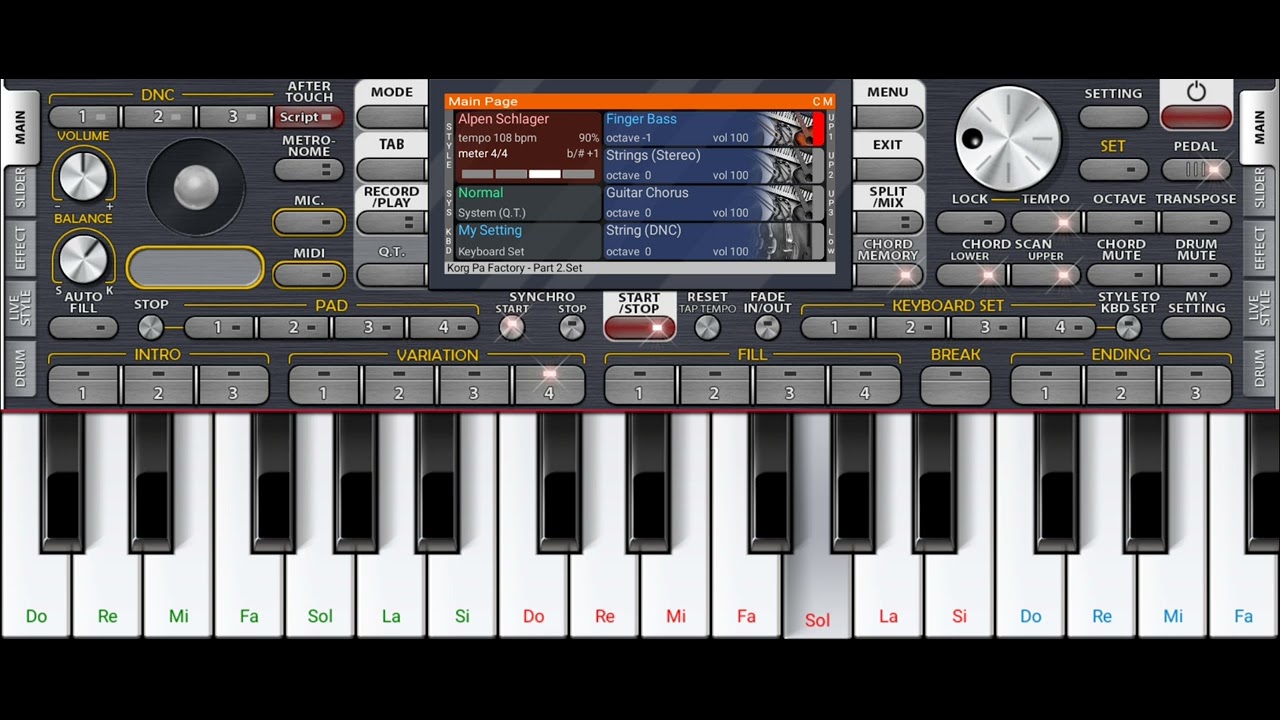Image resolution: width=1280 pixels, height=720 pixels.
Task: Tap the Fade In/Out round button
Action: pyautogui.click(x=767, y=327)
